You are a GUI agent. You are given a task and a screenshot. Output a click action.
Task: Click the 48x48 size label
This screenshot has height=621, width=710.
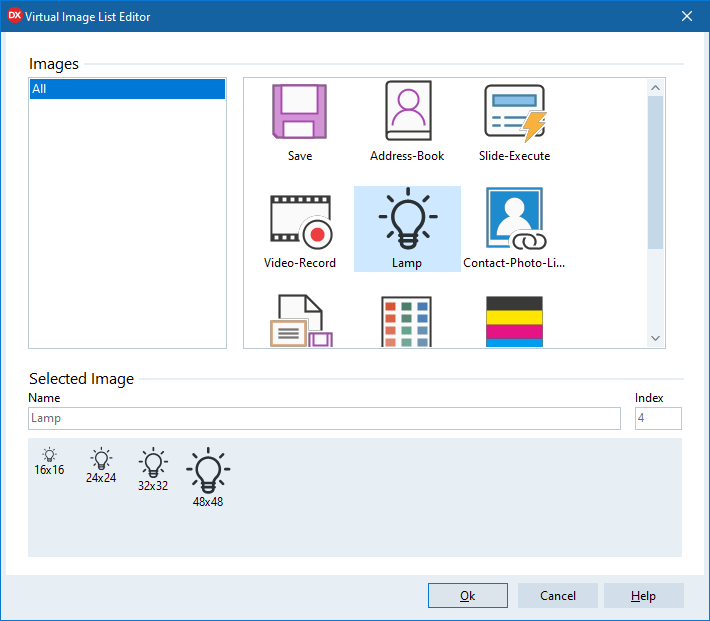(208, 502)
